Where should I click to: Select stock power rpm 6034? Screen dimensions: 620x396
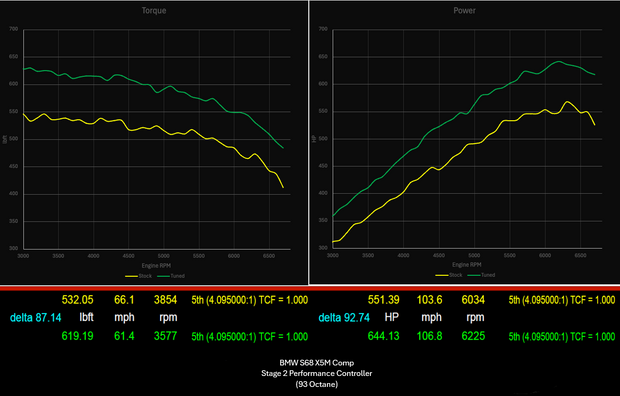473,300
